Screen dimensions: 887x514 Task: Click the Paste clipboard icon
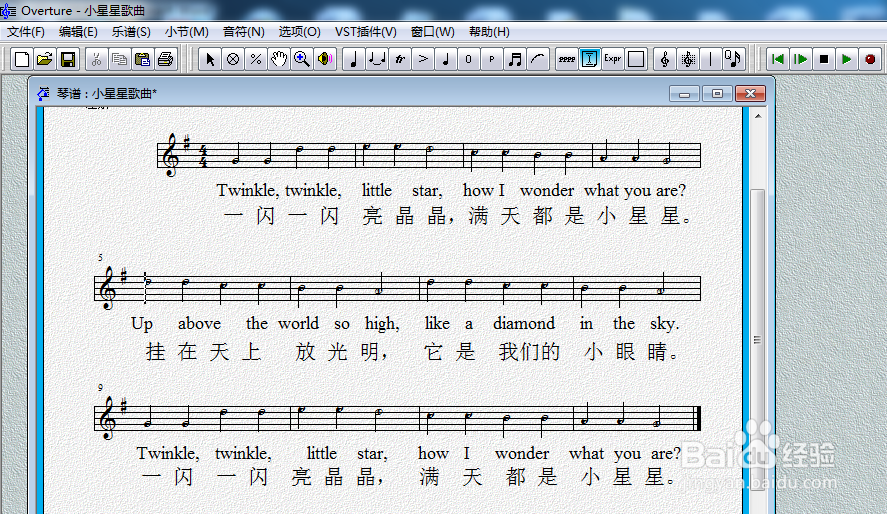pyautogui.click(x=143, y=59)
